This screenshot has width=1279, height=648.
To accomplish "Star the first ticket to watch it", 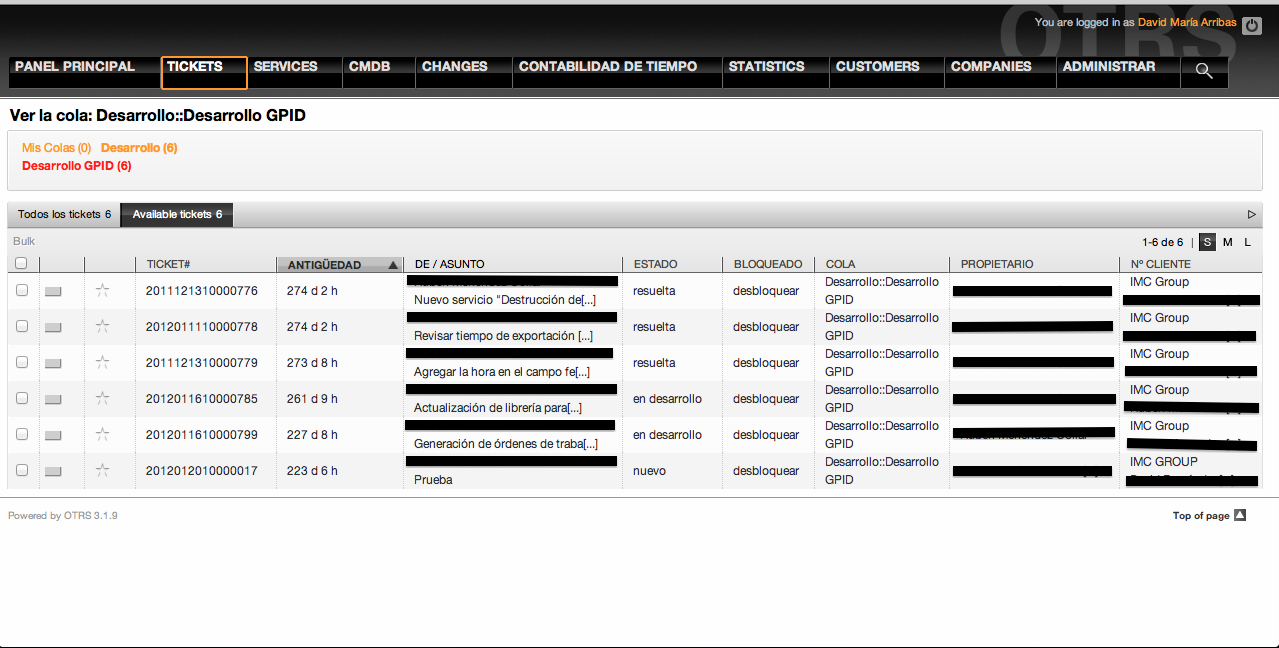I will point(101,290).
